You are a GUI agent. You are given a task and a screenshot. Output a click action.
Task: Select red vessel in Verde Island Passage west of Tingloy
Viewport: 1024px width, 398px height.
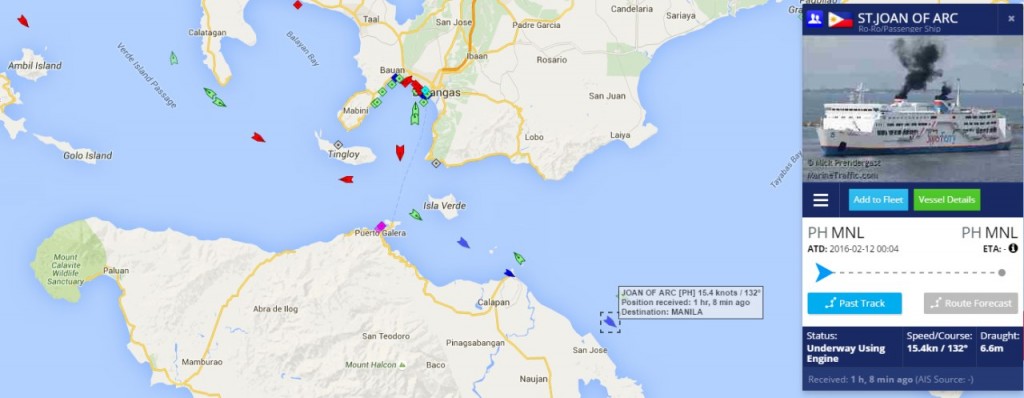[259, 137]
